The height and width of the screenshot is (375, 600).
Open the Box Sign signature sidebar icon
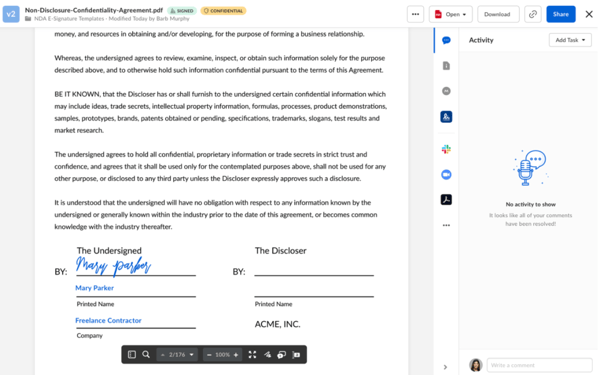(446, 117)
